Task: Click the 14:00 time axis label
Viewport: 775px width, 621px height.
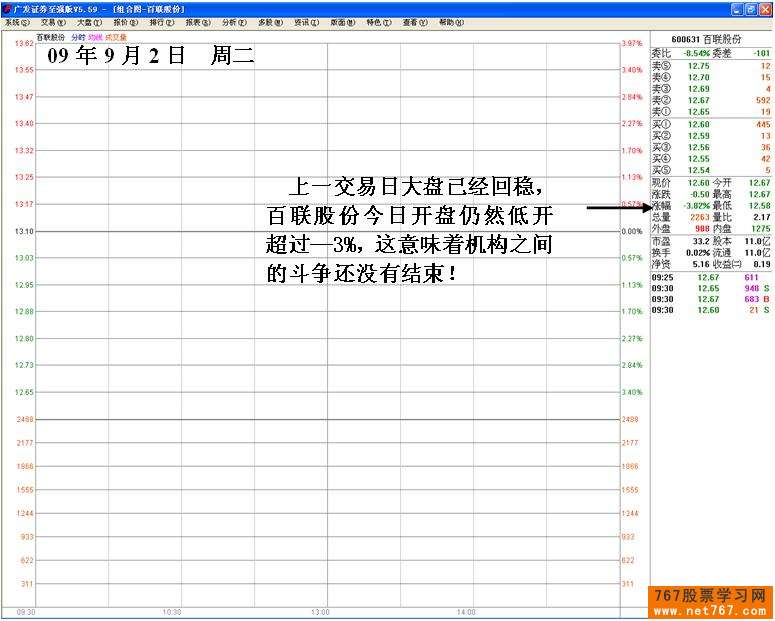Action: (466, 613)
